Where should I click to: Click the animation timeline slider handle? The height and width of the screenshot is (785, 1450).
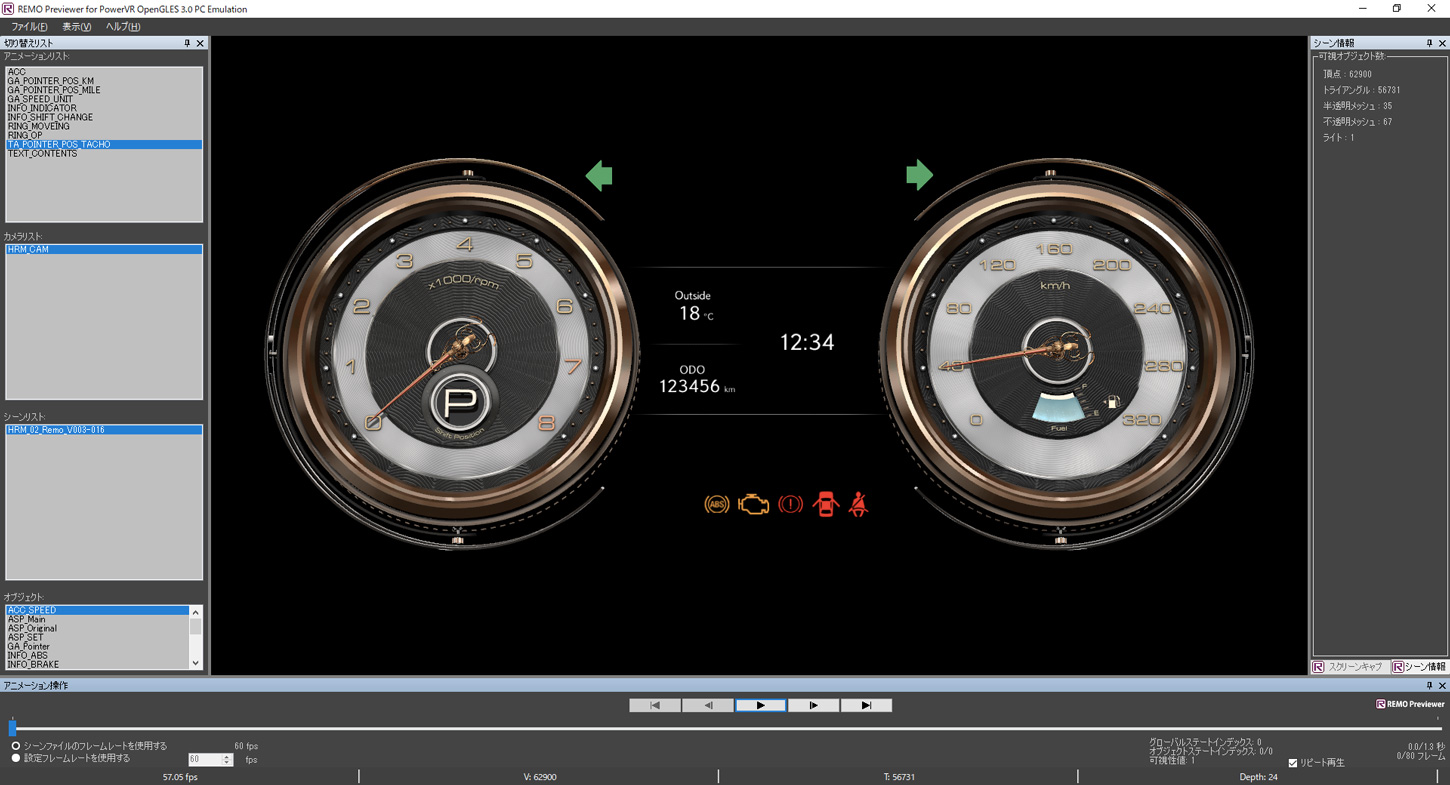click(12, 727)
